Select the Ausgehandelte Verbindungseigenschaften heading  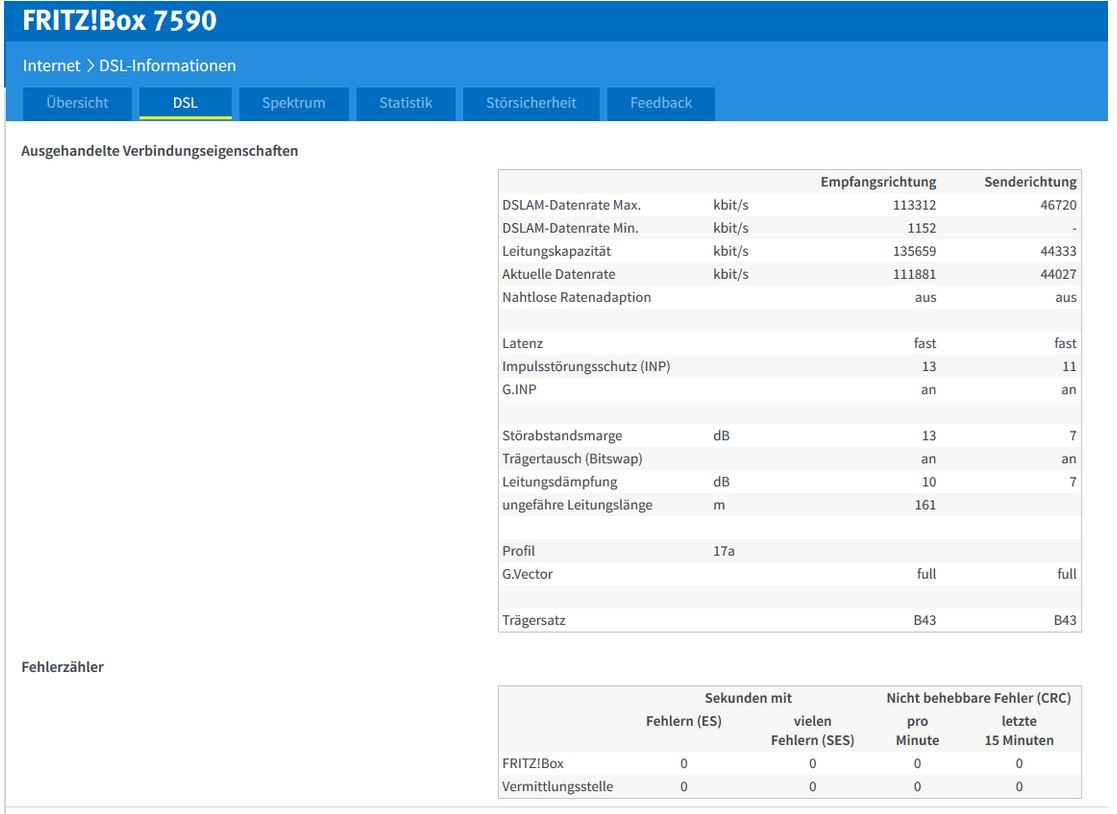(x=160, y=151)
